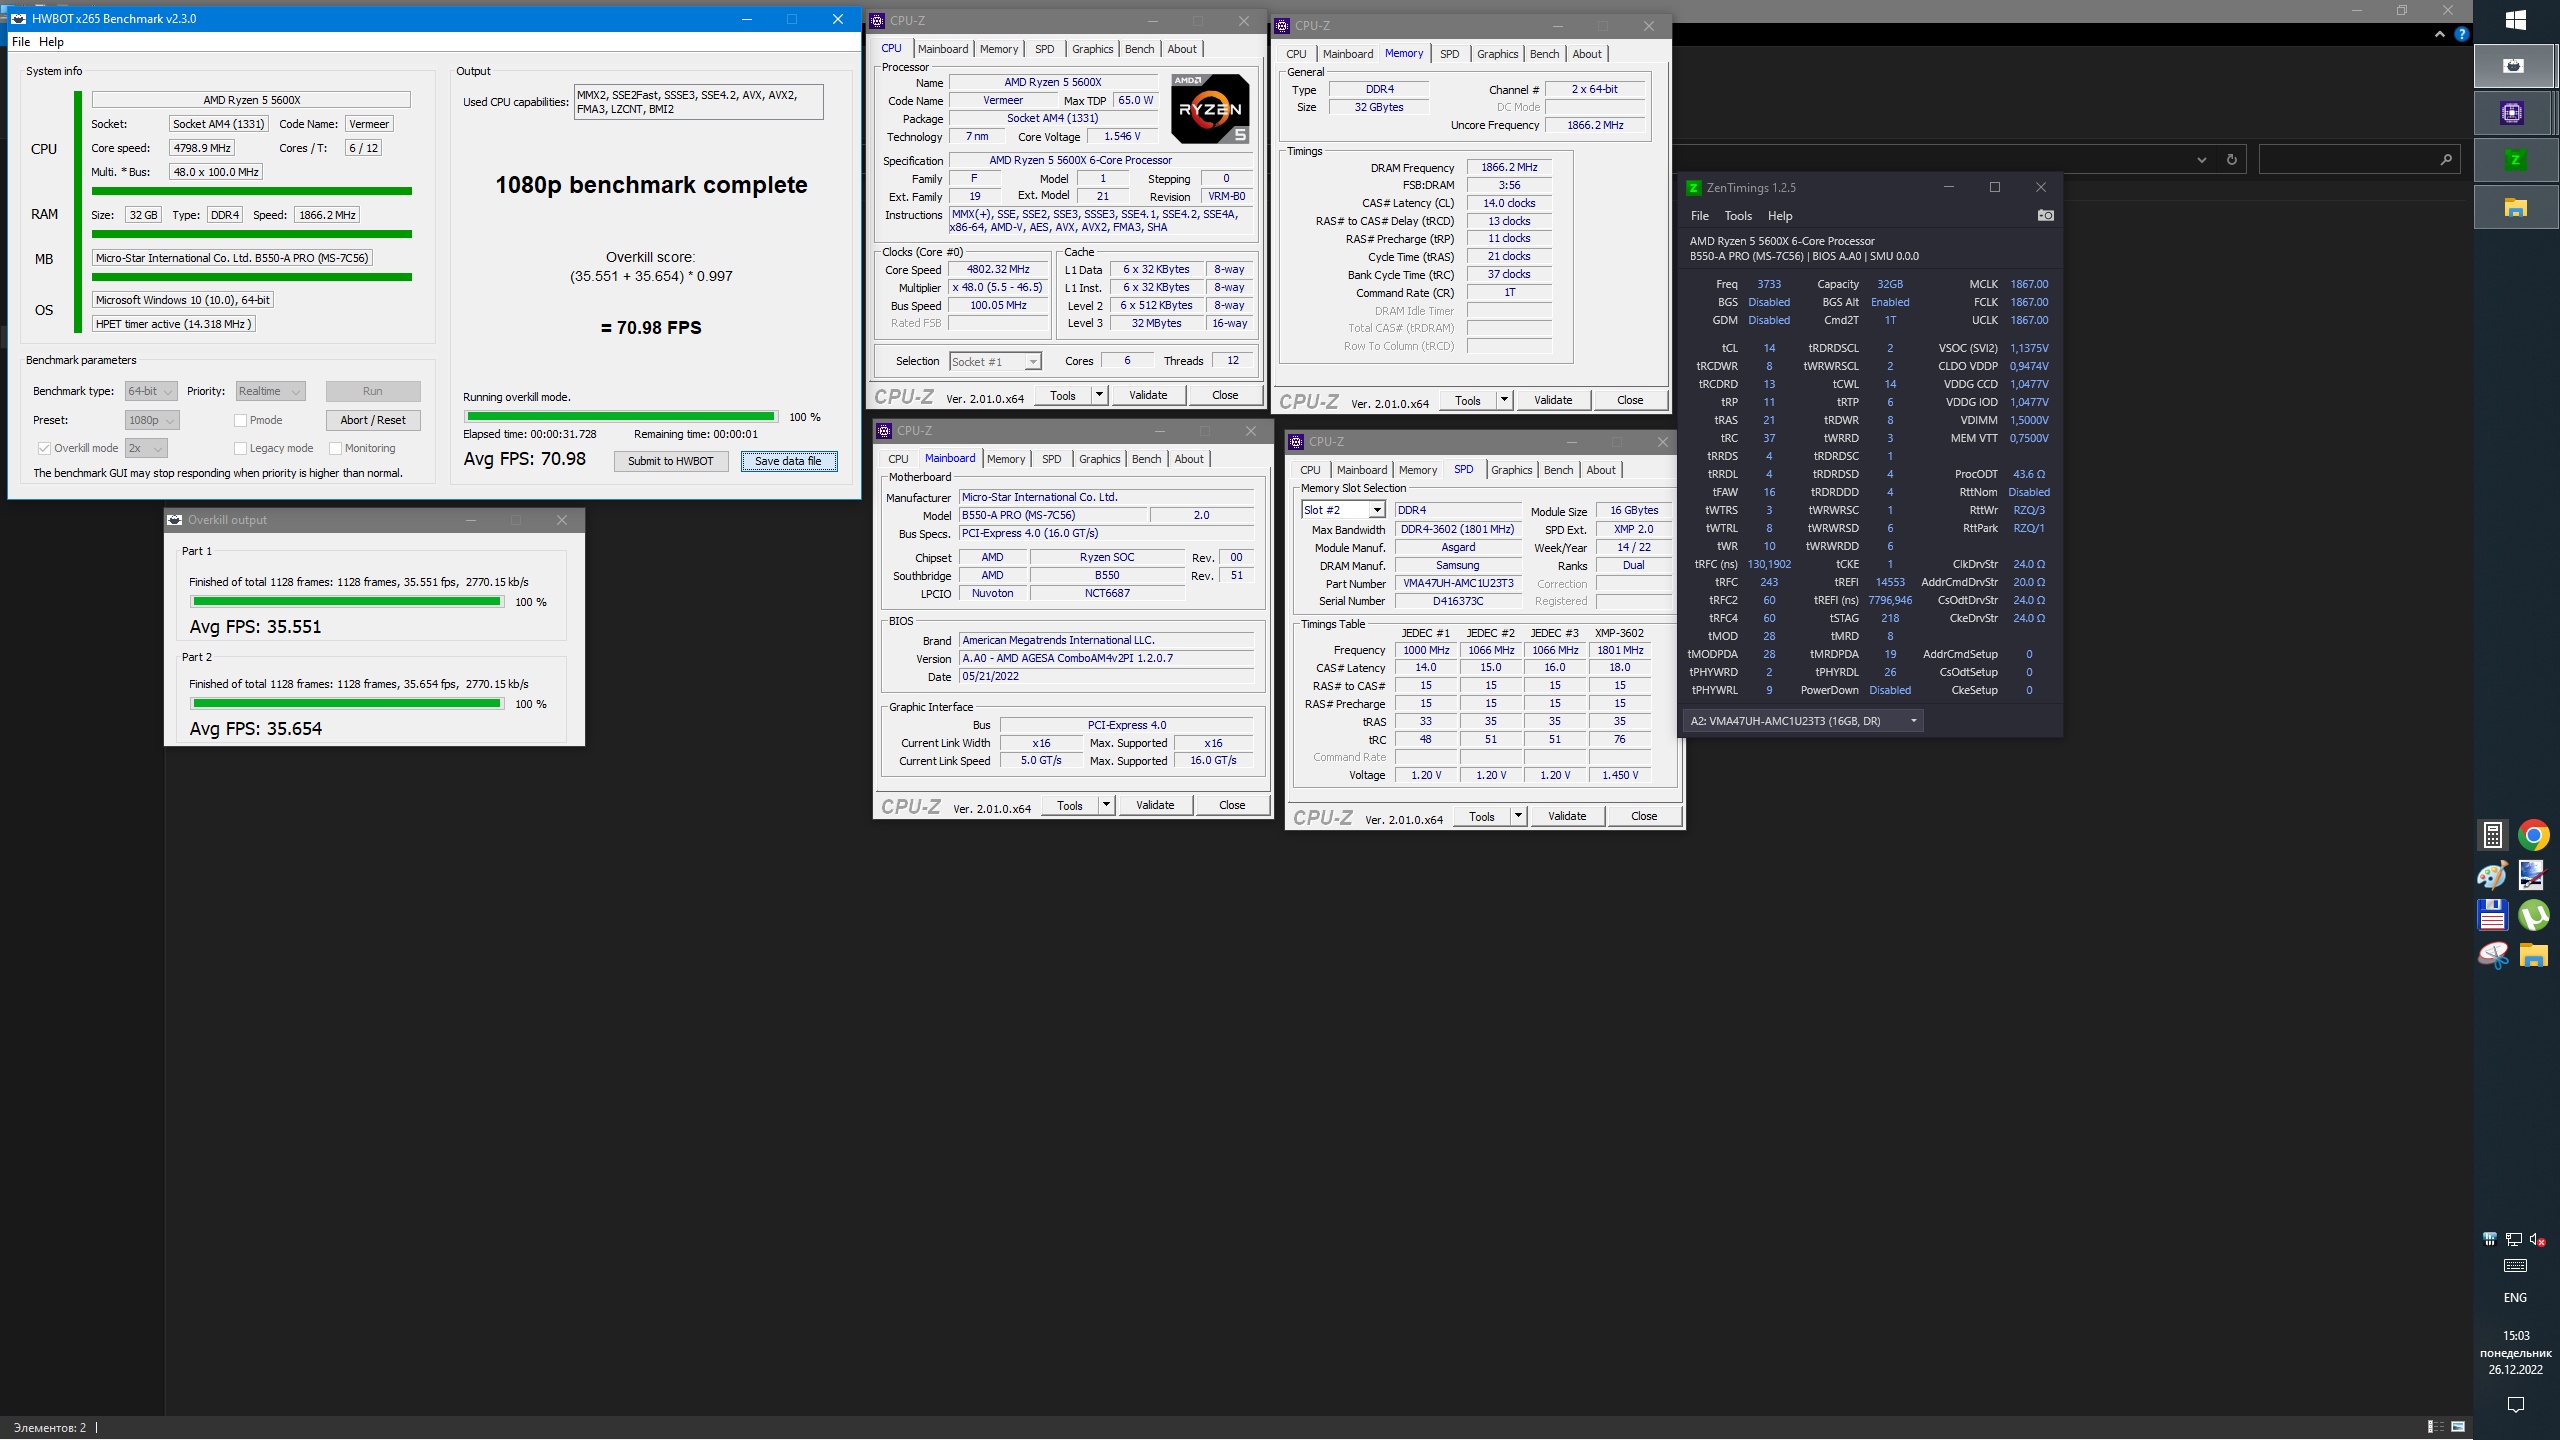Open About tab in CPU-Z SPD window
The image size is (2560, 1440).
1600,470
